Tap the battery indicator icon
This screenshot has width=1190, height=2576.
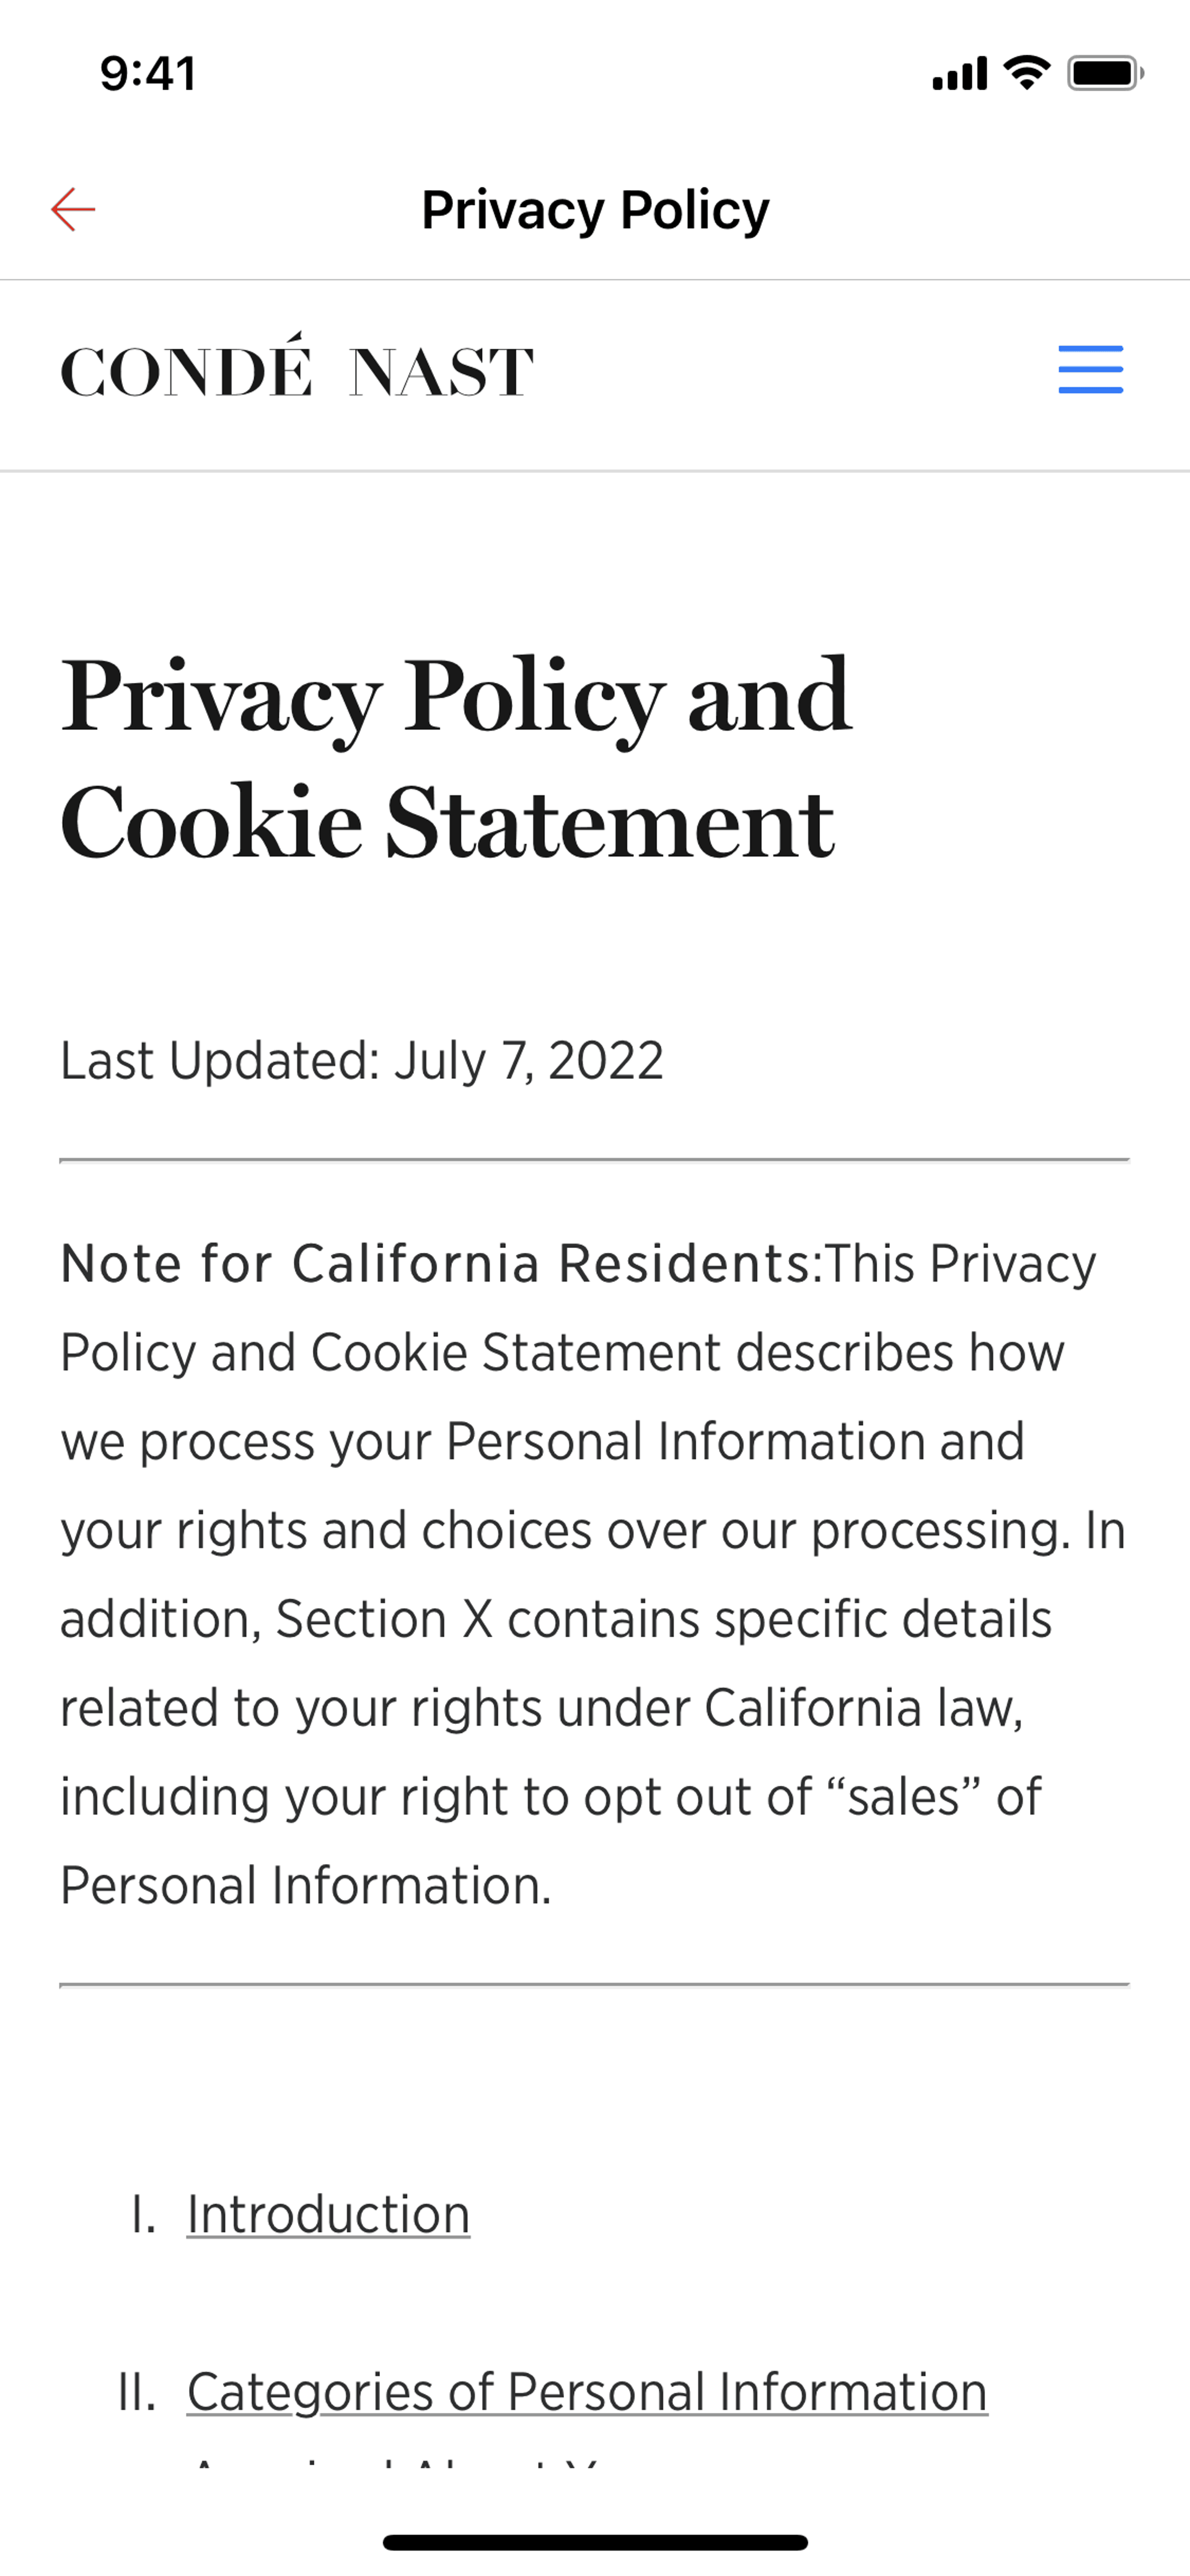tap(1105, 73)
